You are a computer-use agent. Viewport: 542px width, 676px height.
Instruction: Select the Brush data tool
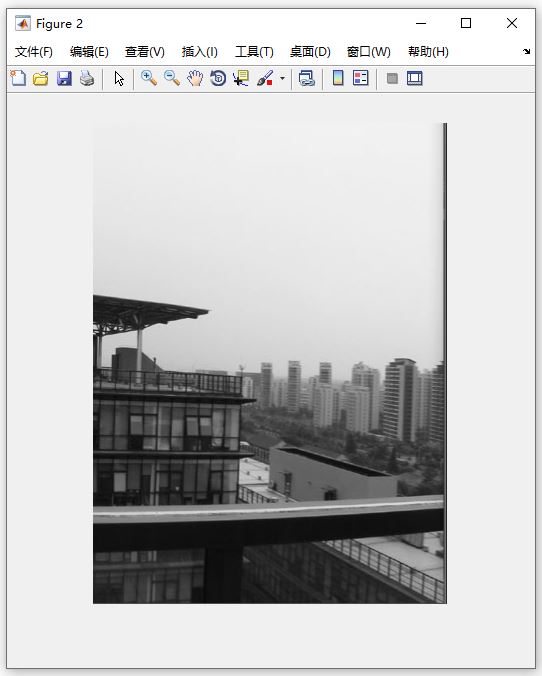pos(265,78)
